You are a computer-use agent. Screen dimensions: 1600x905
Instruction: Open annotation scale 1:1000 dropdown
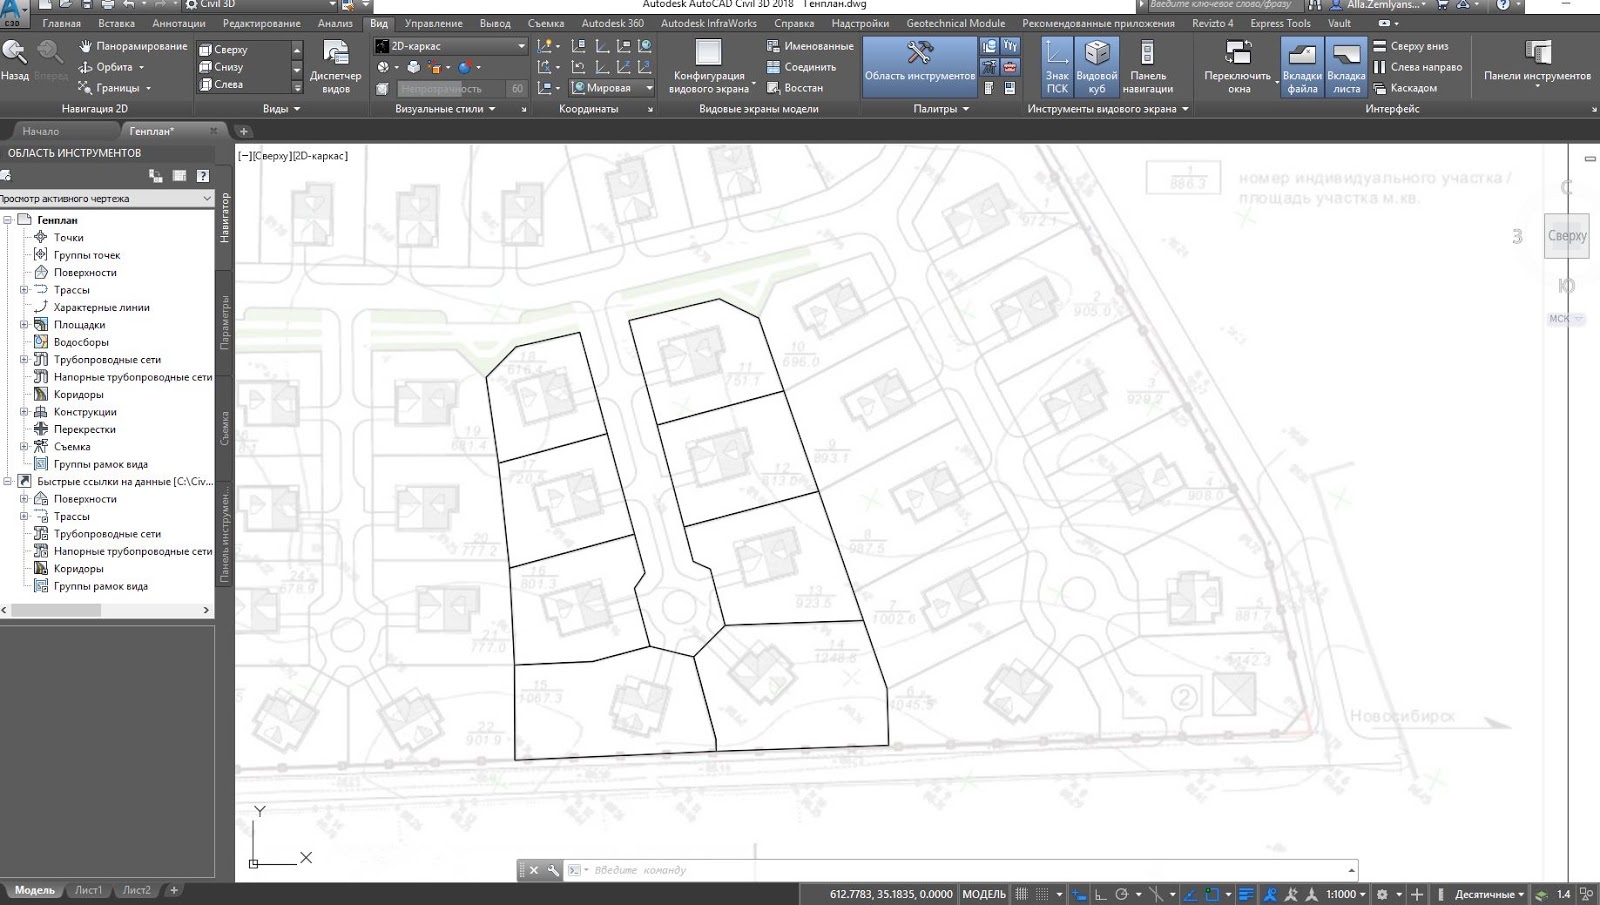tap(1347, 894)
